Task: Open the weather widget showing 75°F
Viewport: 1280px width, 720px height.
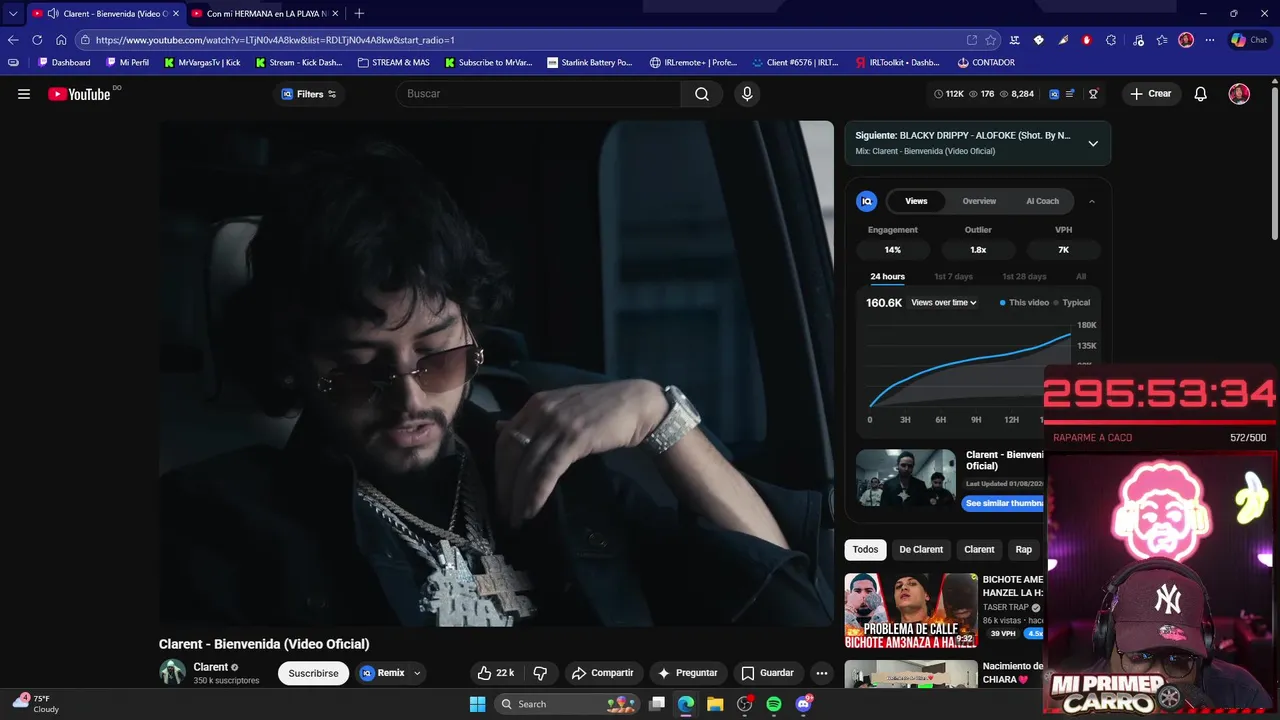Action: click(38, 704)
